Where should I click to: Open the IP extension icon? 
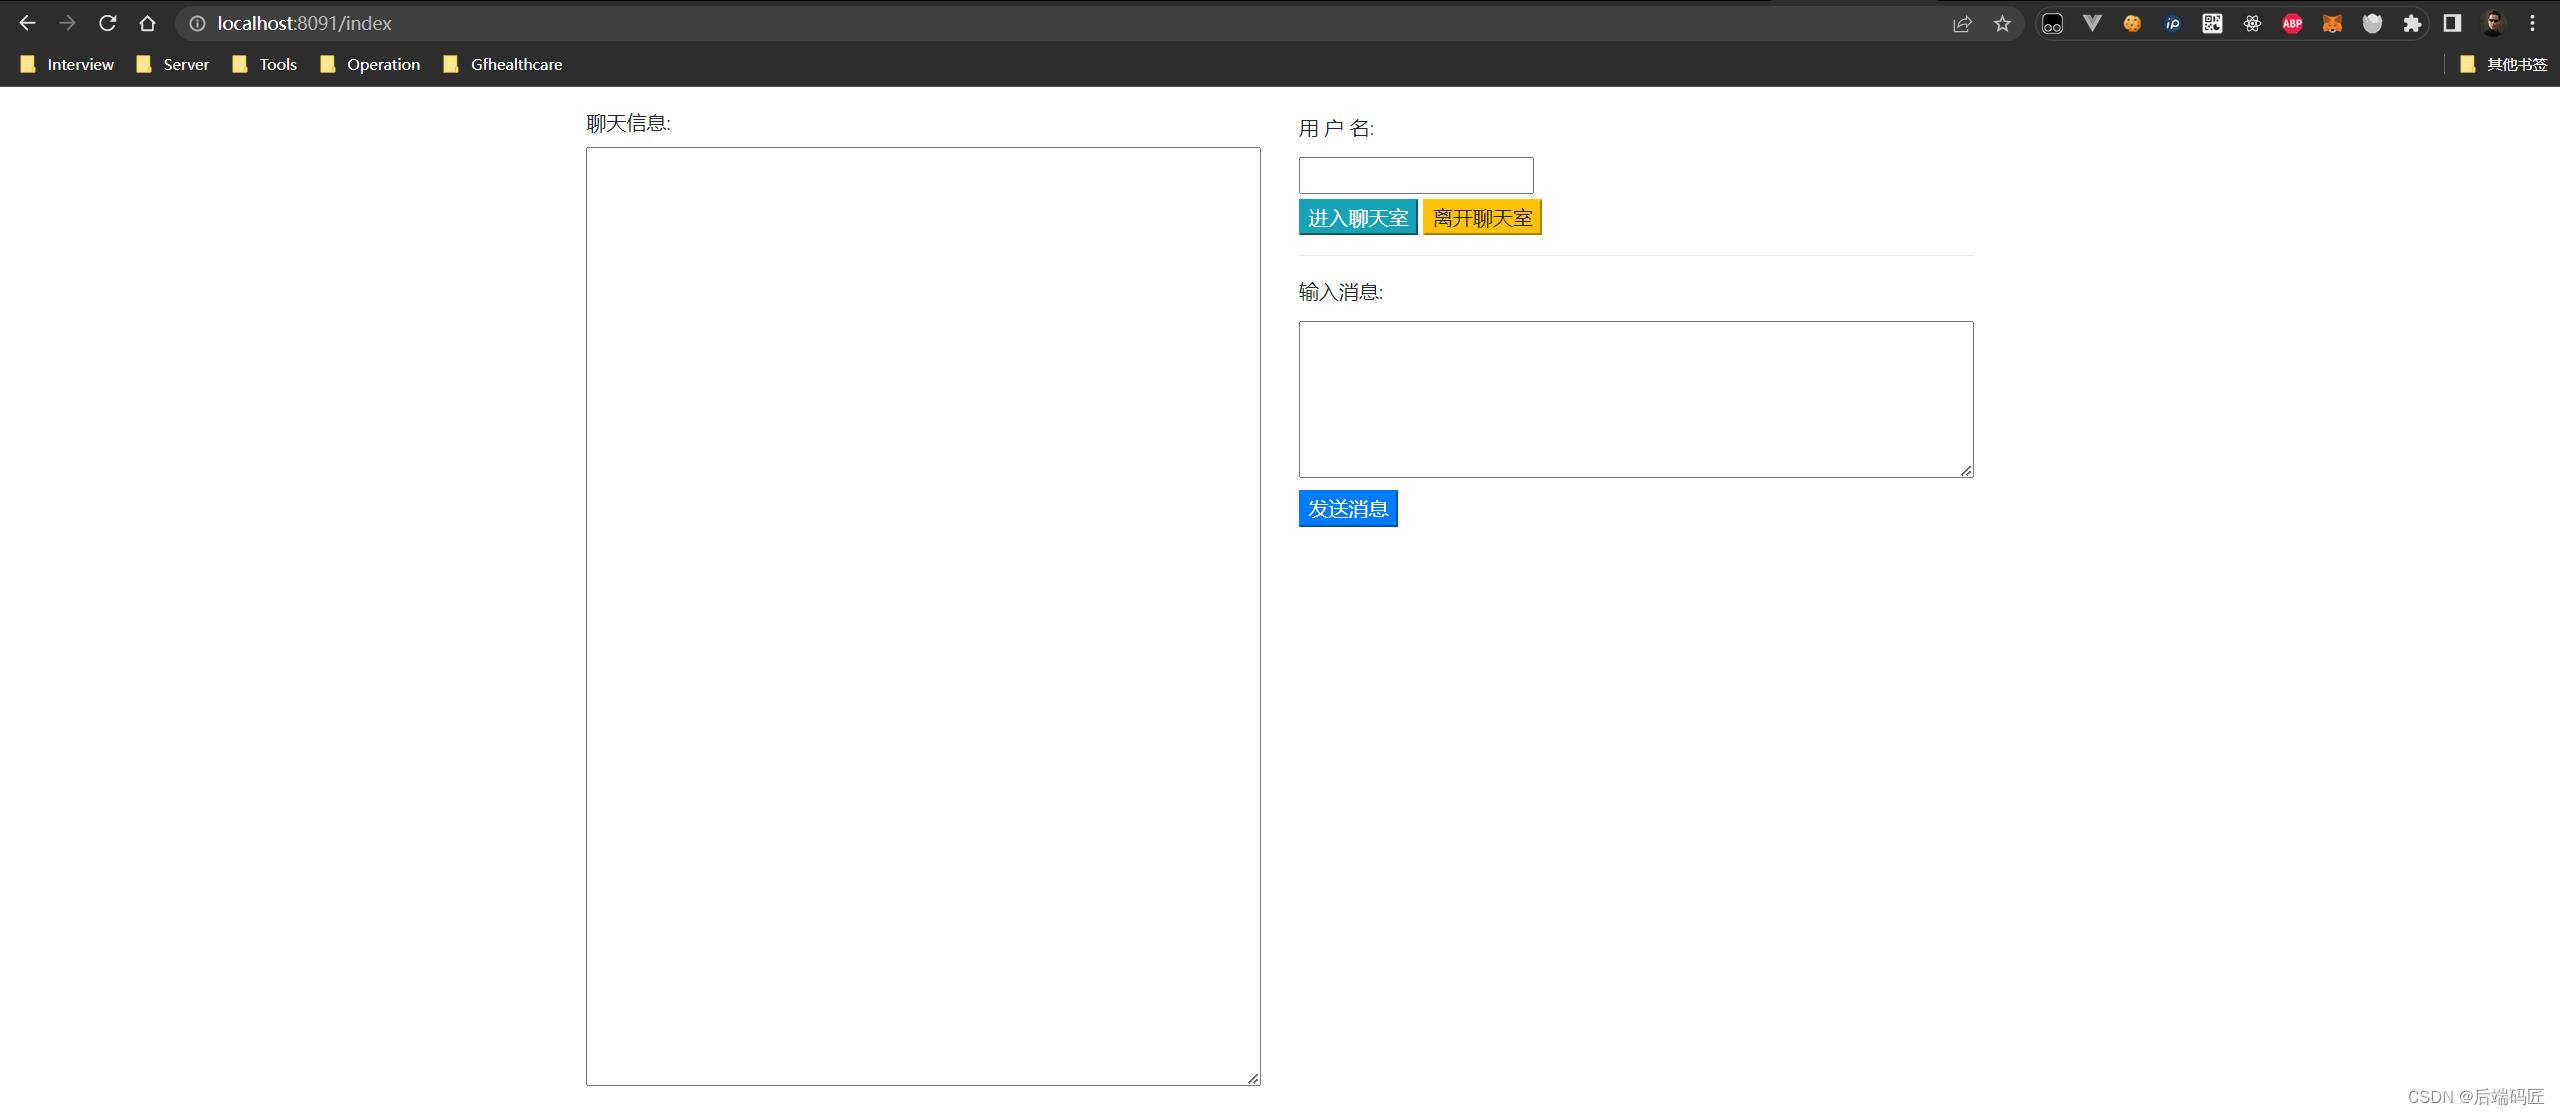[x=2172, y=23]
